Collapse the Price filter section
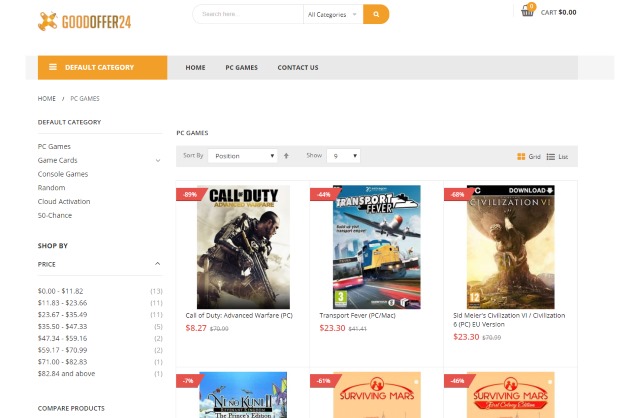Image resolution: width=640 pixels, height=418 pixels. pyautogui.click(x=158, y=264)
